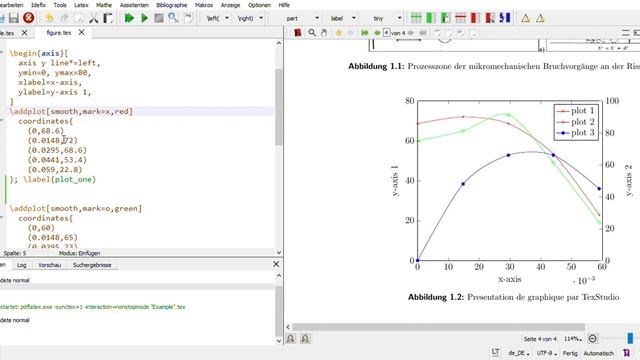This screenshot has height=360, width=640.
Task: Click the add table row icon
Action: coord(416,18)
